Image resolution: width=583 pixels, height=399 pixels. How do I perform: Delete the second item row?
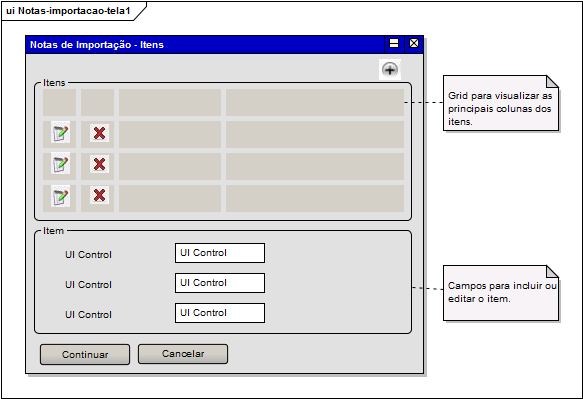tap(99, 164)
